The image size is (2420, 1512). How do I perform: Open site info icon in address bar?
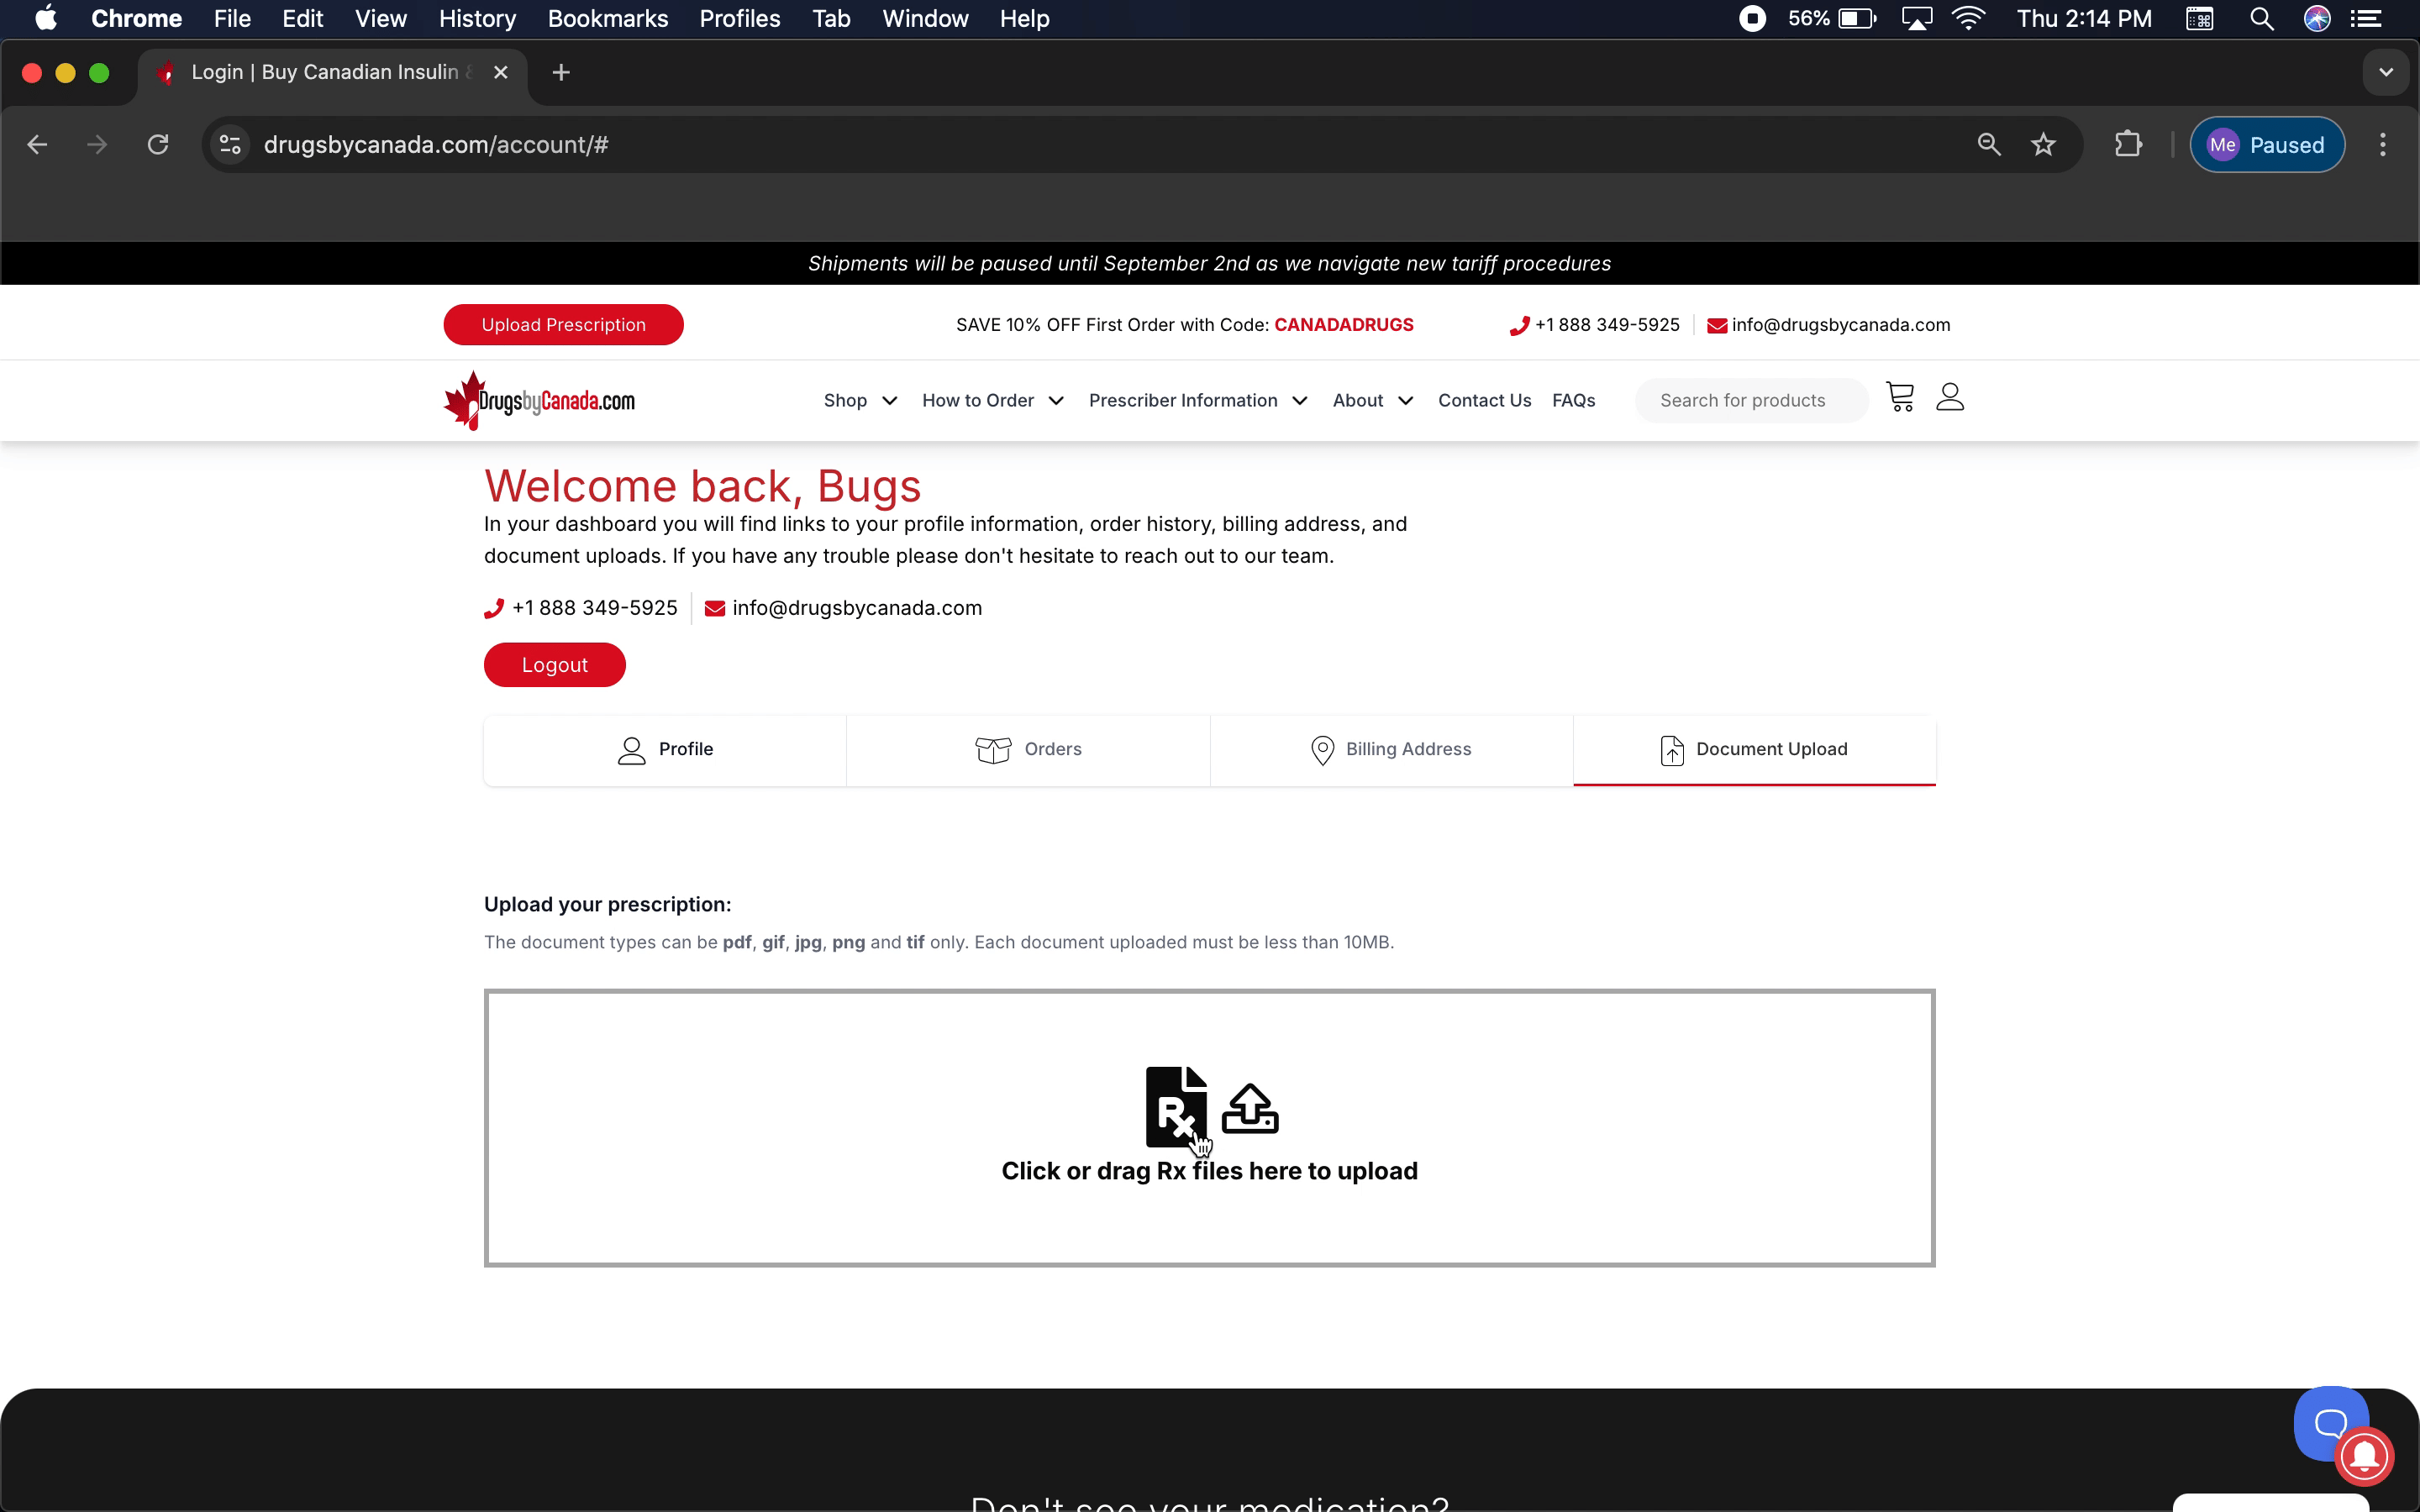230,145
